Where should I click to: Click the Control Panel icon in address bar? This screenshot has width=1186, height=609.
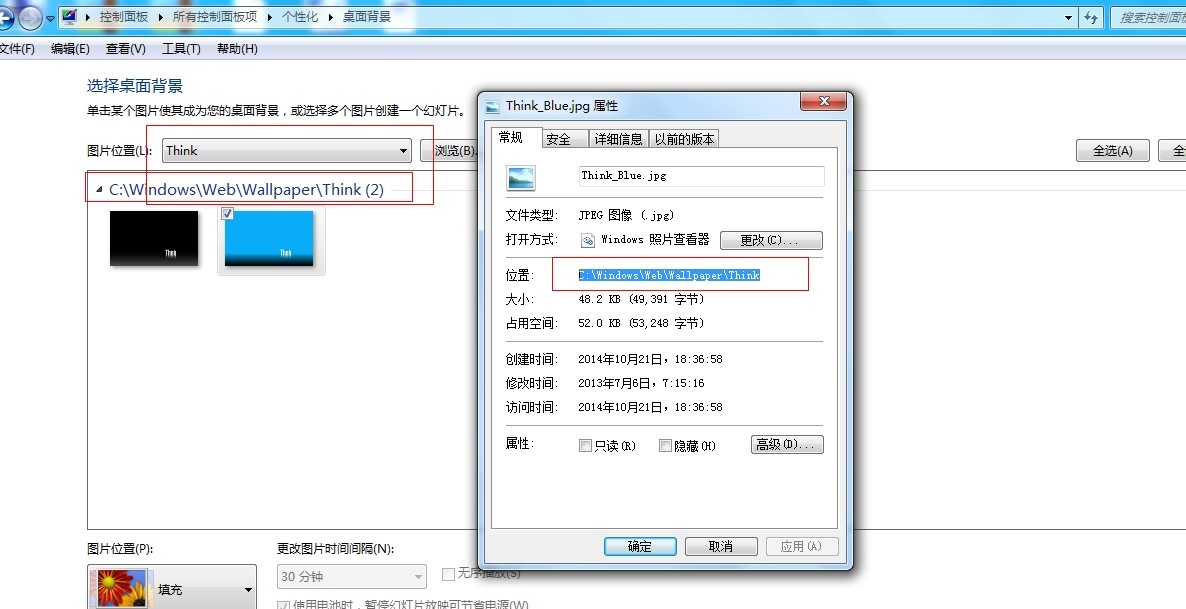pyautogui.click(x=70, y=17)
